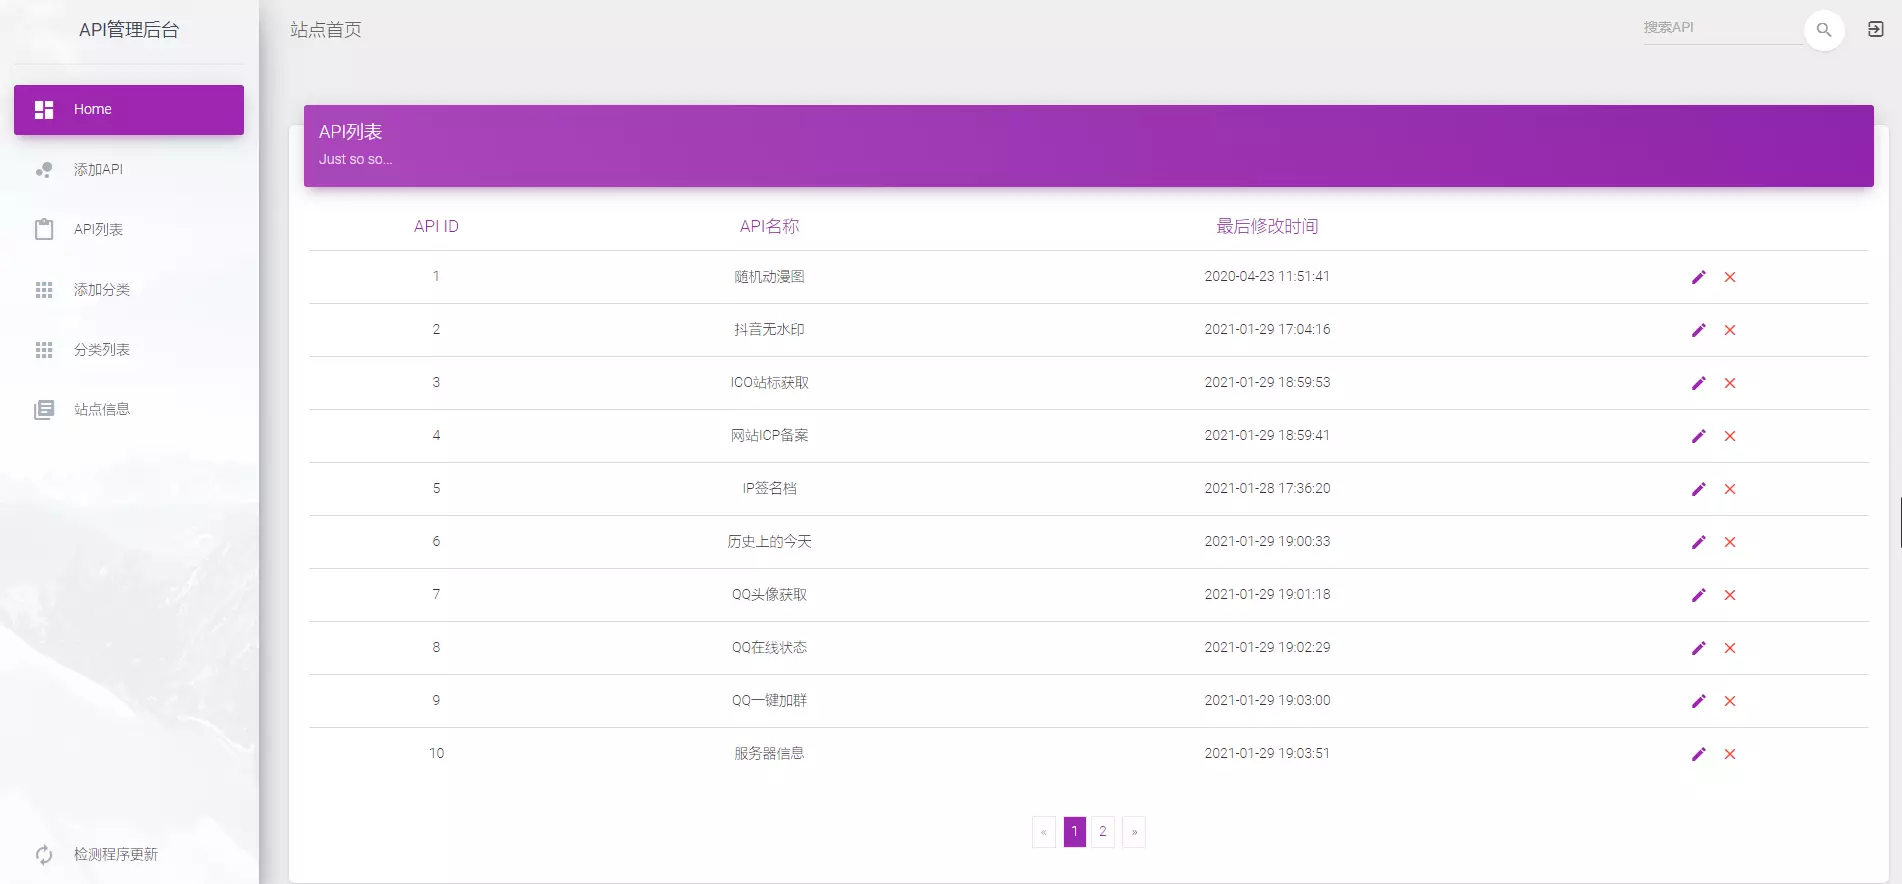The width and height of the screenshot is (1902, 884).
Task: Click the QQ头像获取 name cell
Action: tap(769, 595)
